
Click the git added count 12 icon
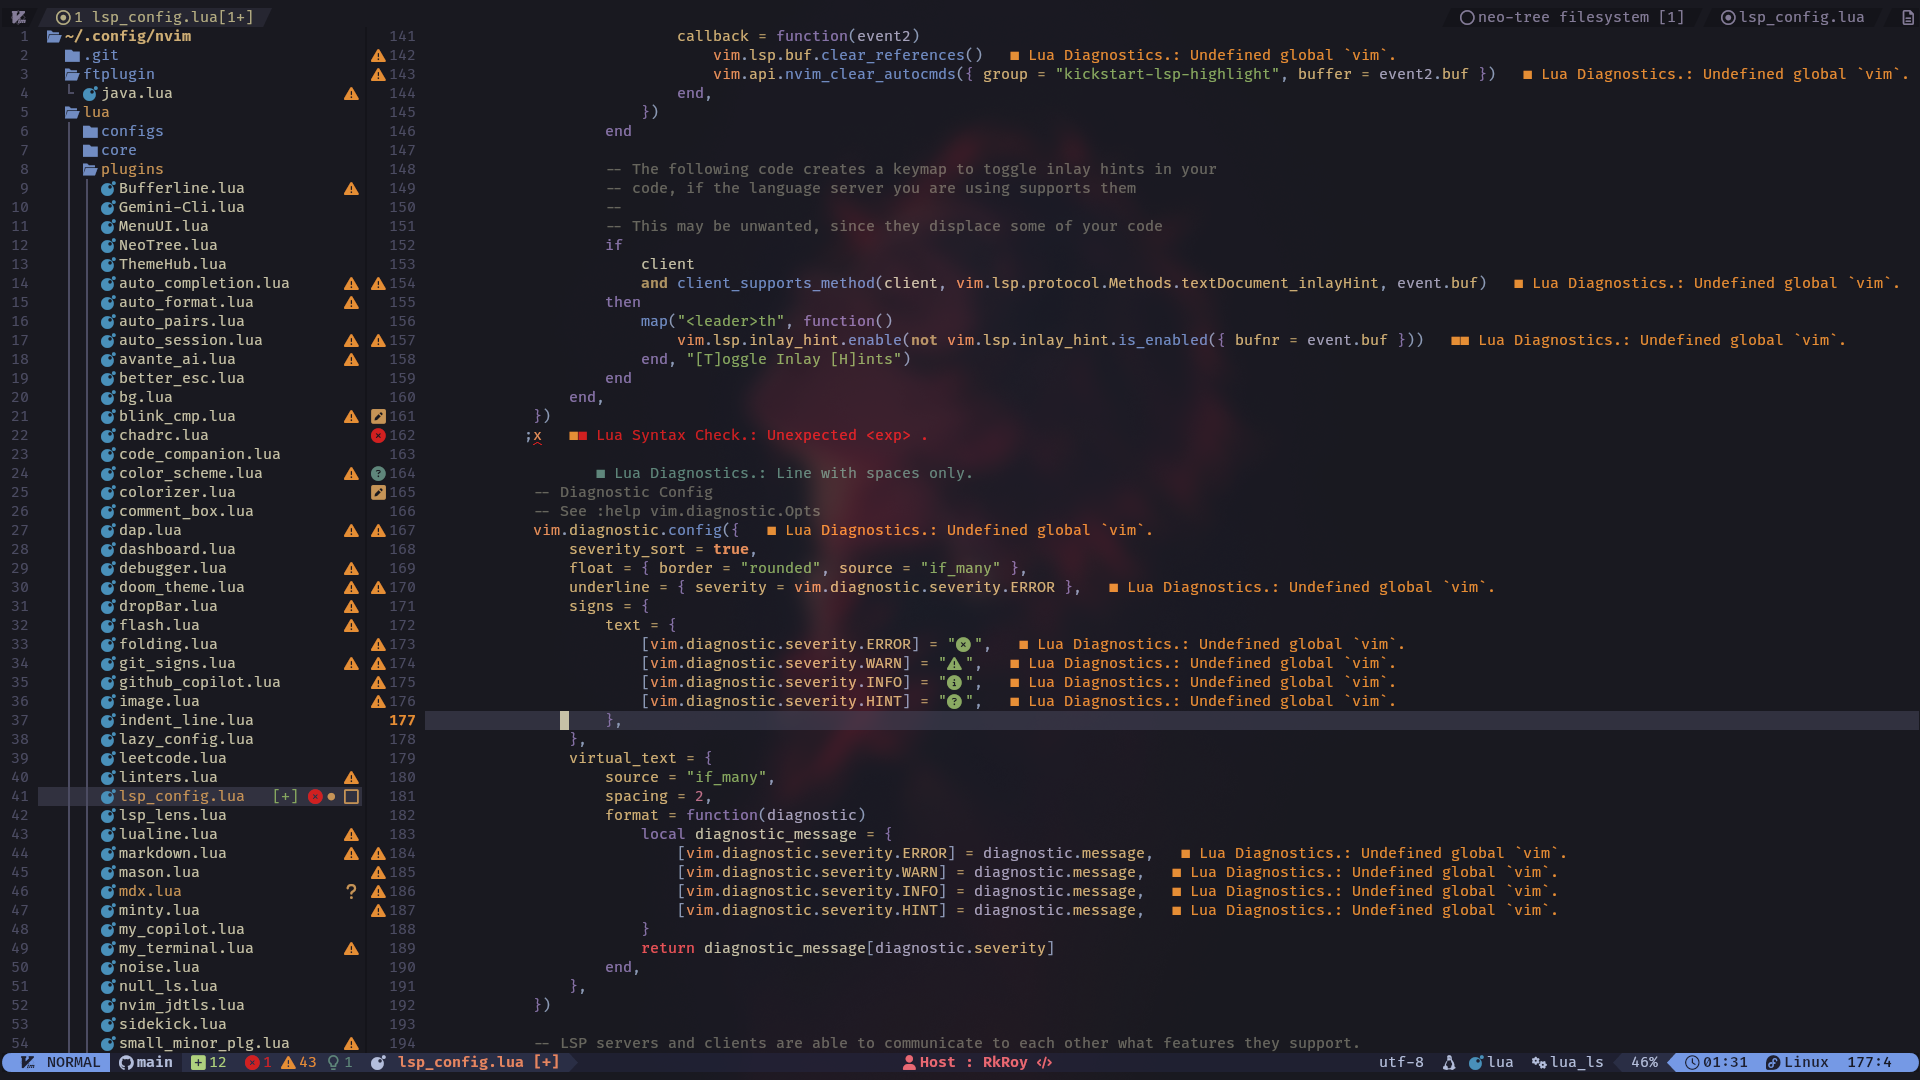[x=198, y=1062]
